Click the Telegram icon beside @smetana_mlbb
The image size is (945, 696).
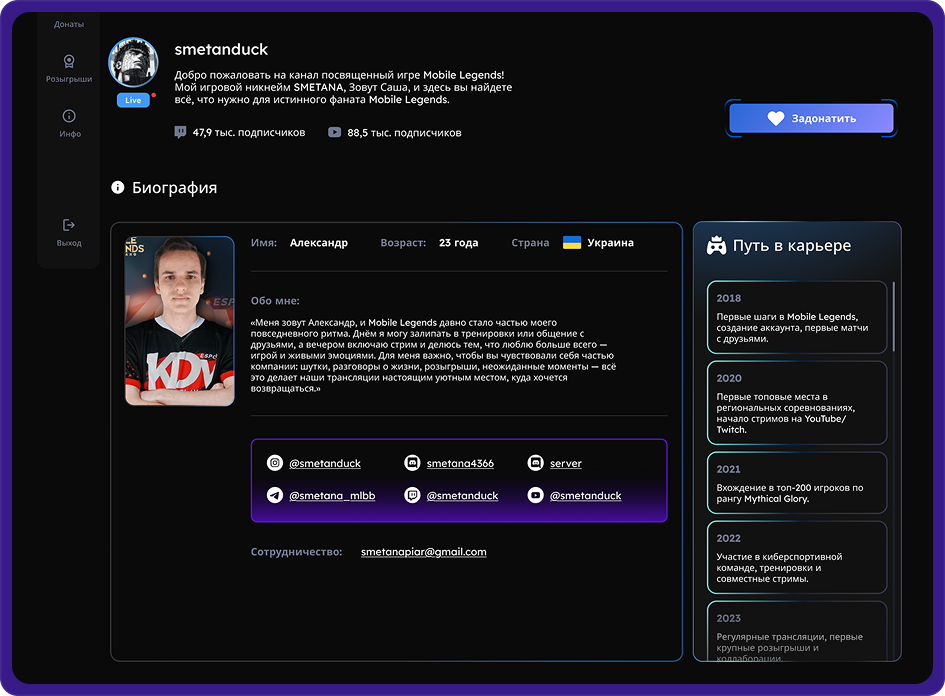pos(275,495)
